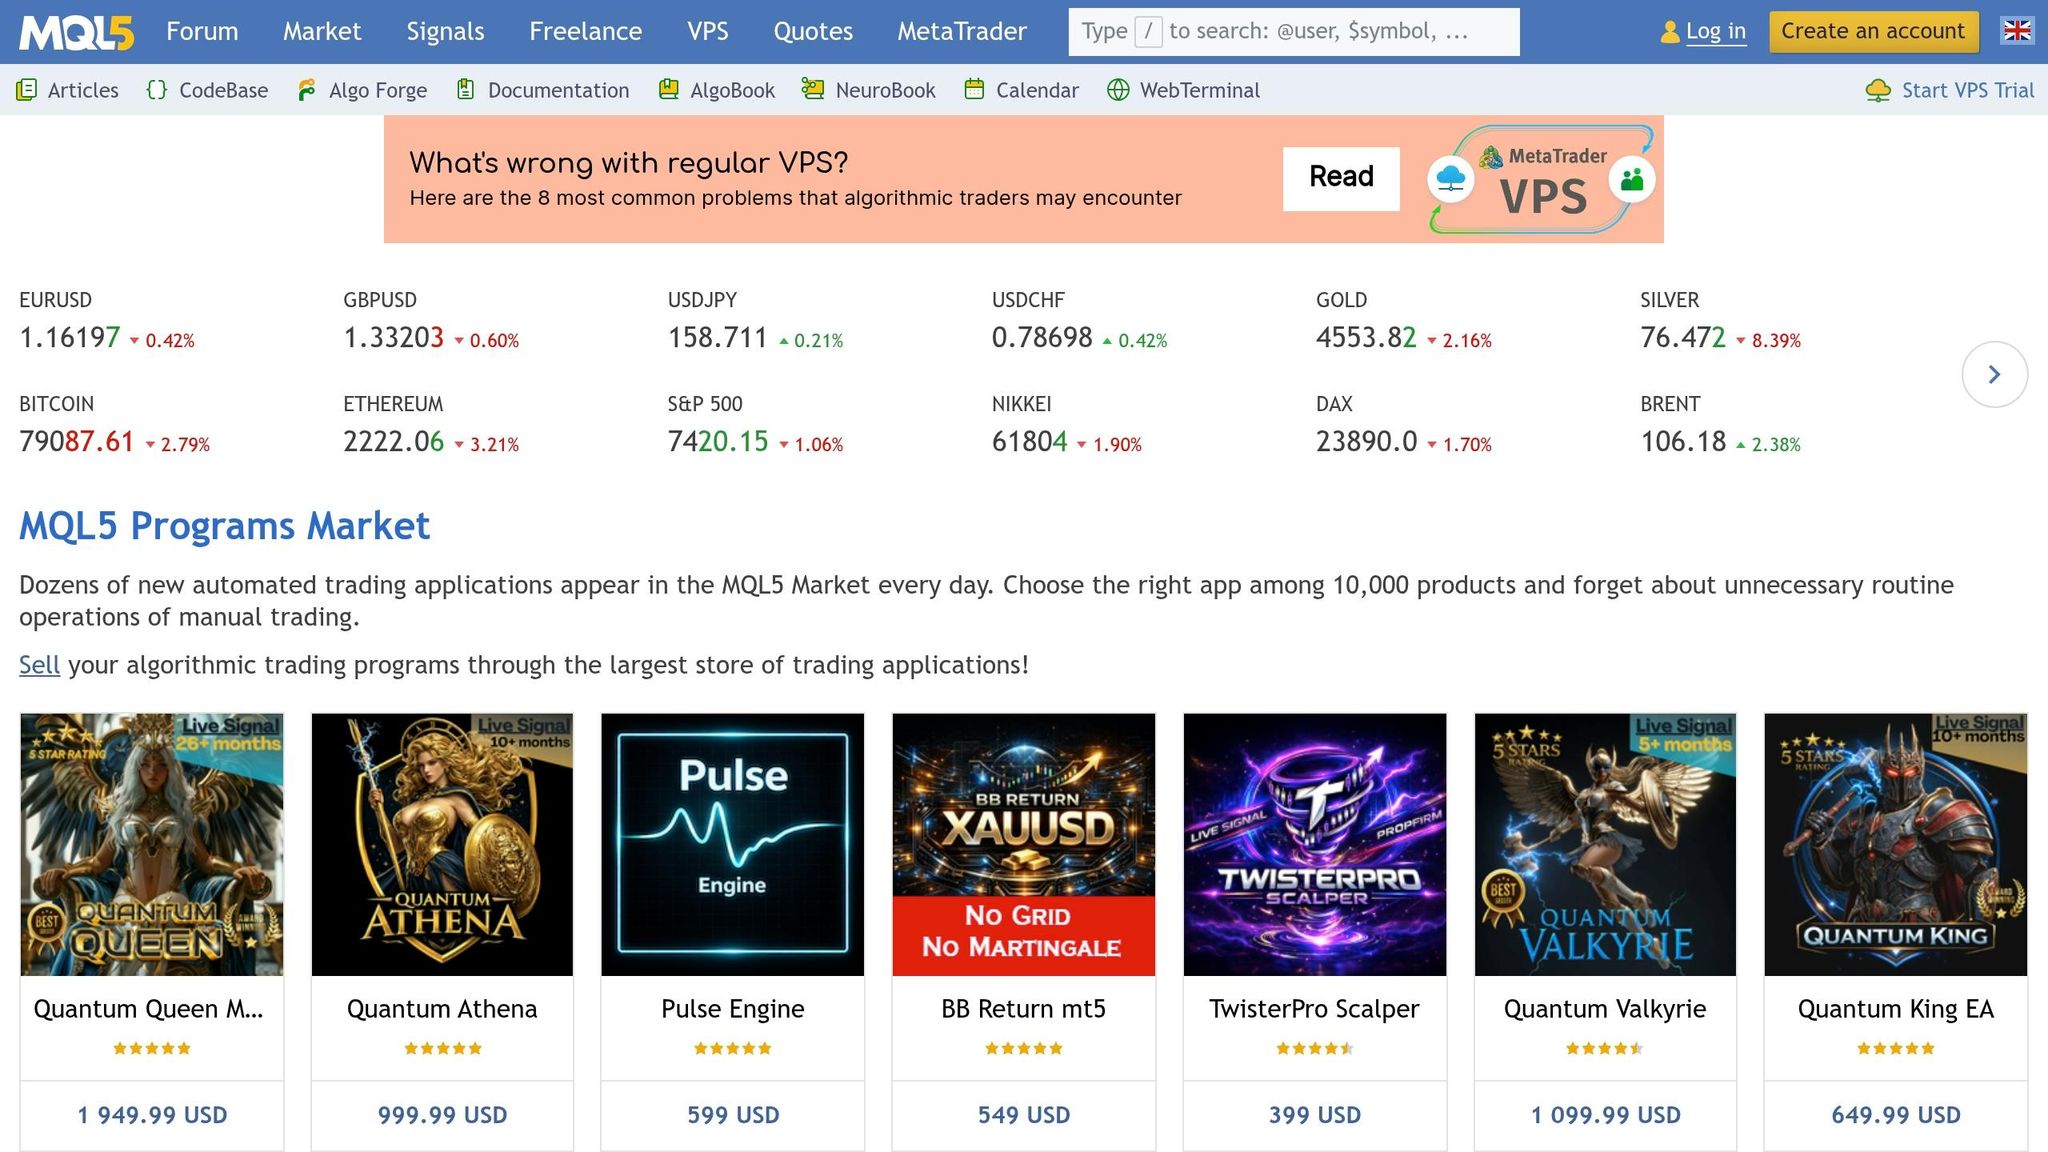Open the BITCOIN quote
The height and width of the screenshot is (1152, 2048).
115,424
